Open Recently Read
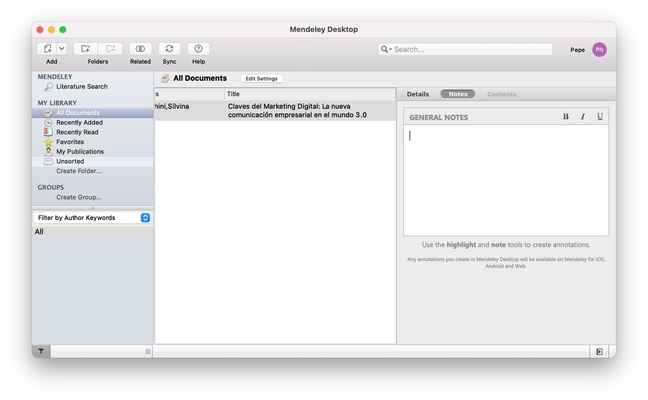Viewport: 648px width, 400px height. point(77,132)
